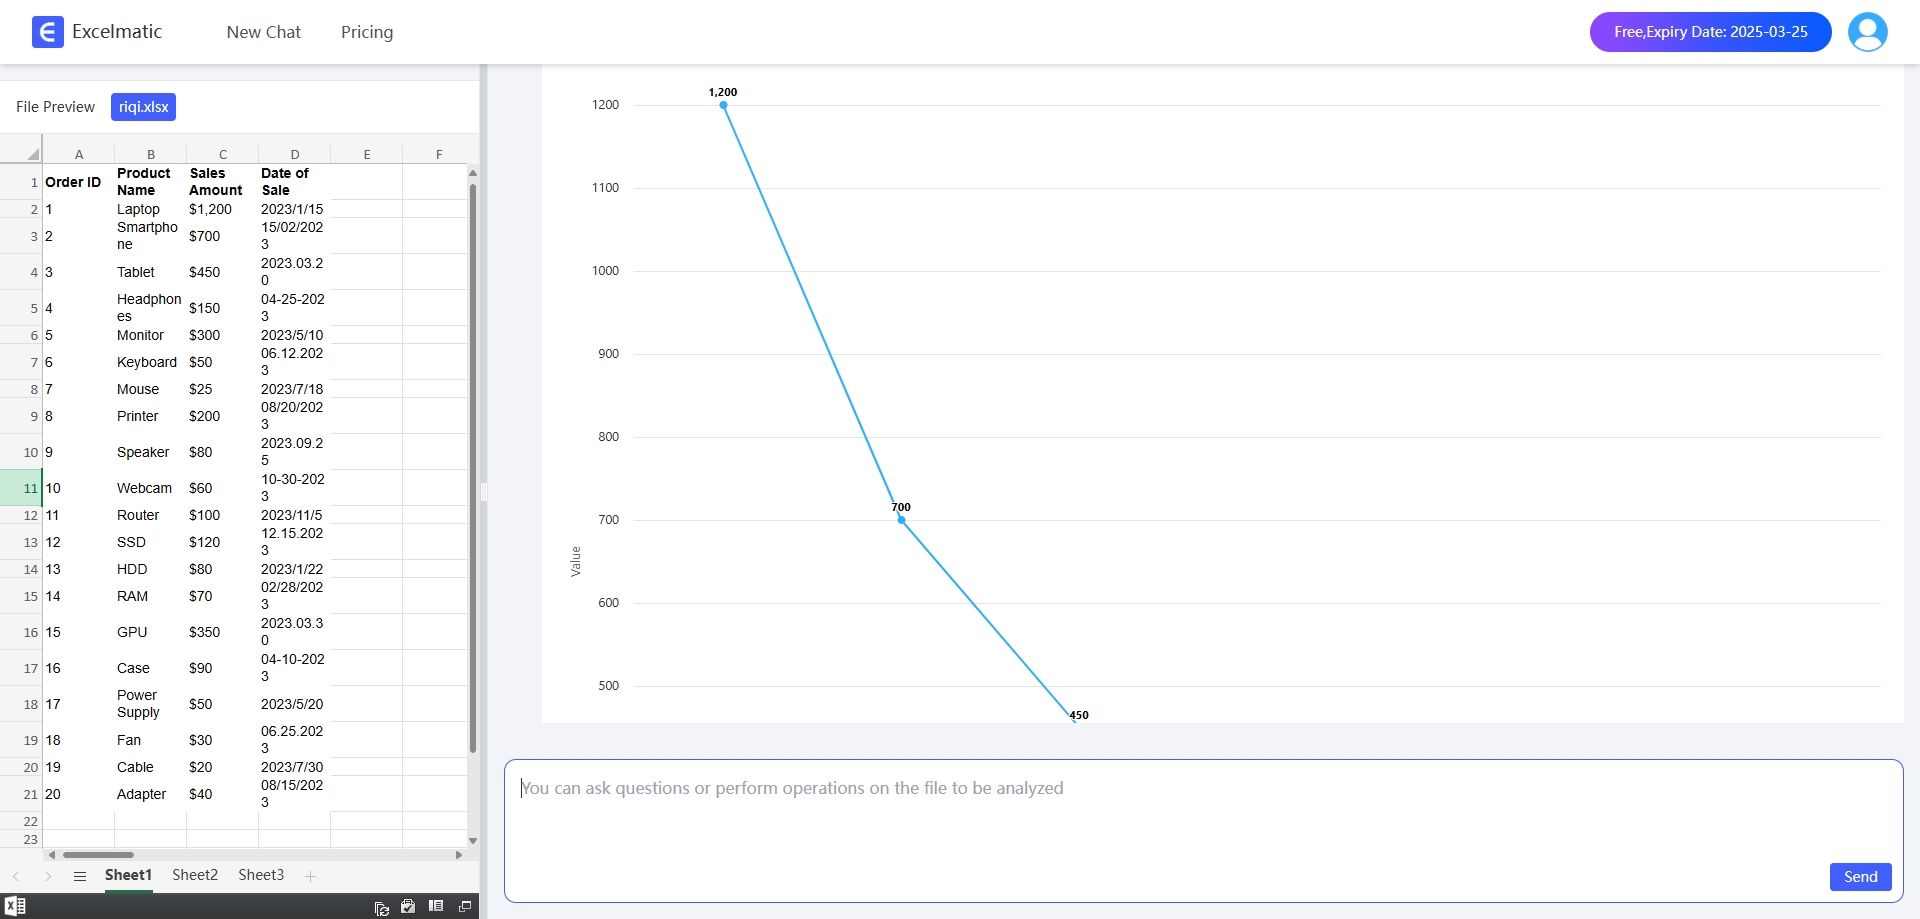Click the 'Keyboard' cell
This screenshot has height=919, width=1920.
(151, 362)
